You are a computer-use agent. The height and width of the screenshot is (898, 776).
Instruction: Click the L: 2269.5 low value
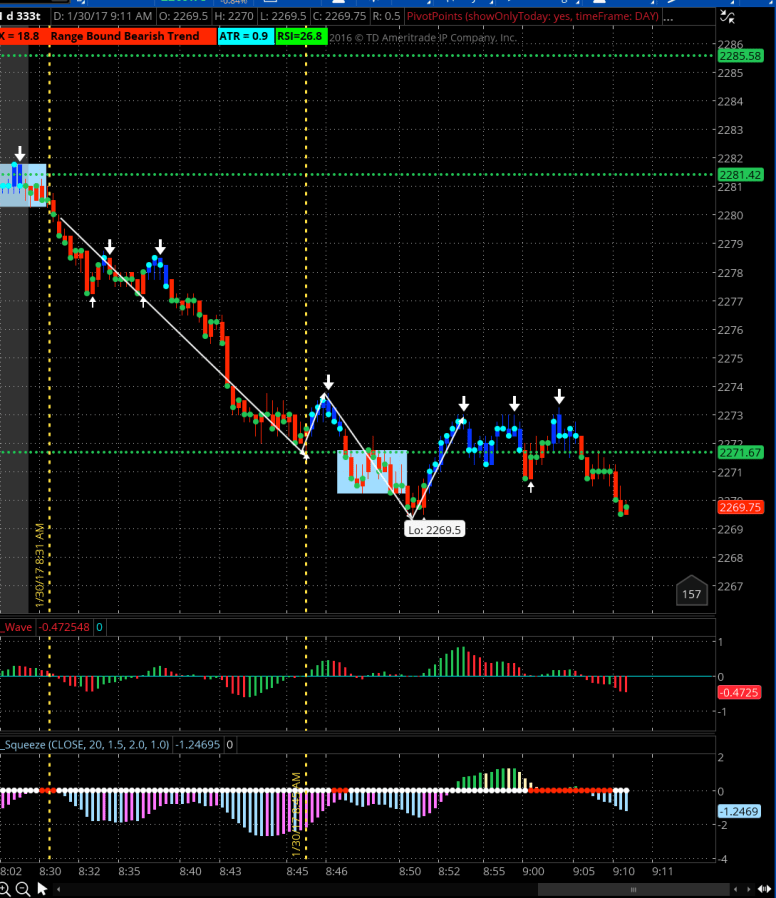pos(282,16)
